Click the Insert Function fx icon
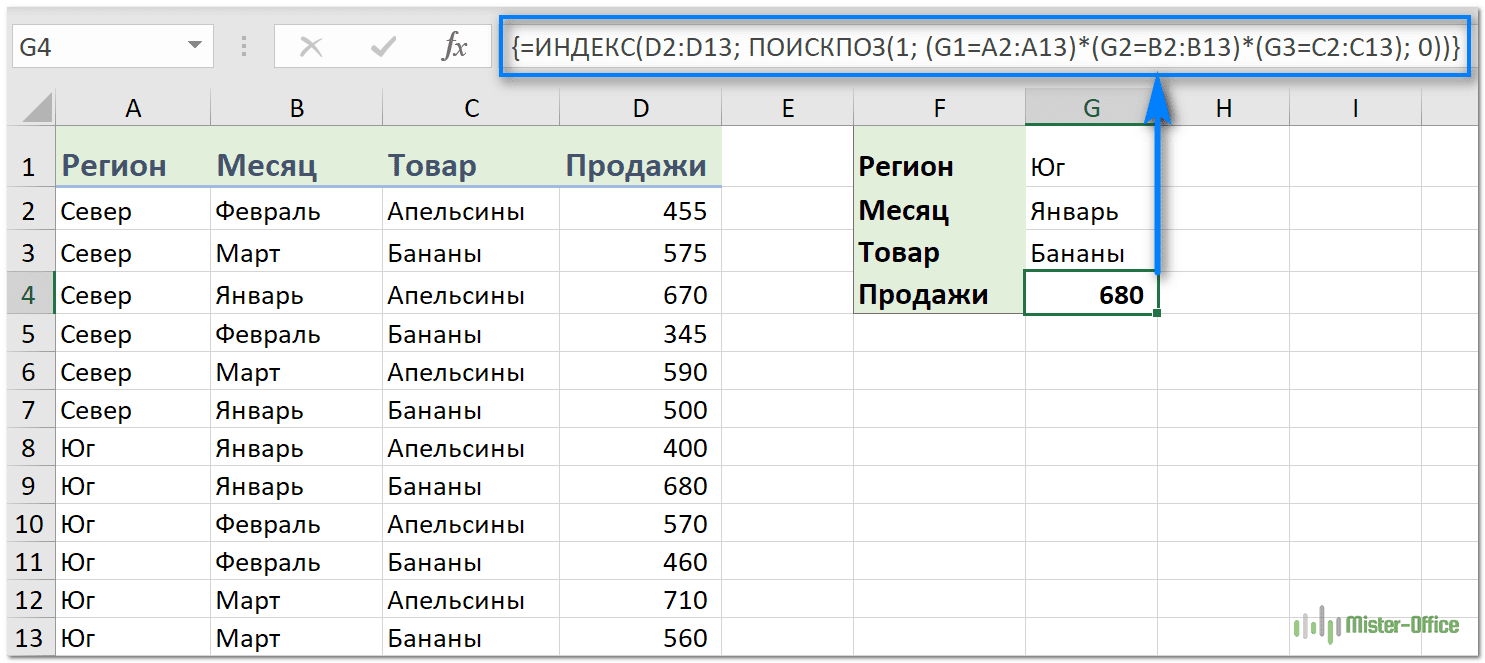Image resolution: width=1485 pixels, height=663 pixels. coord(454,47)
